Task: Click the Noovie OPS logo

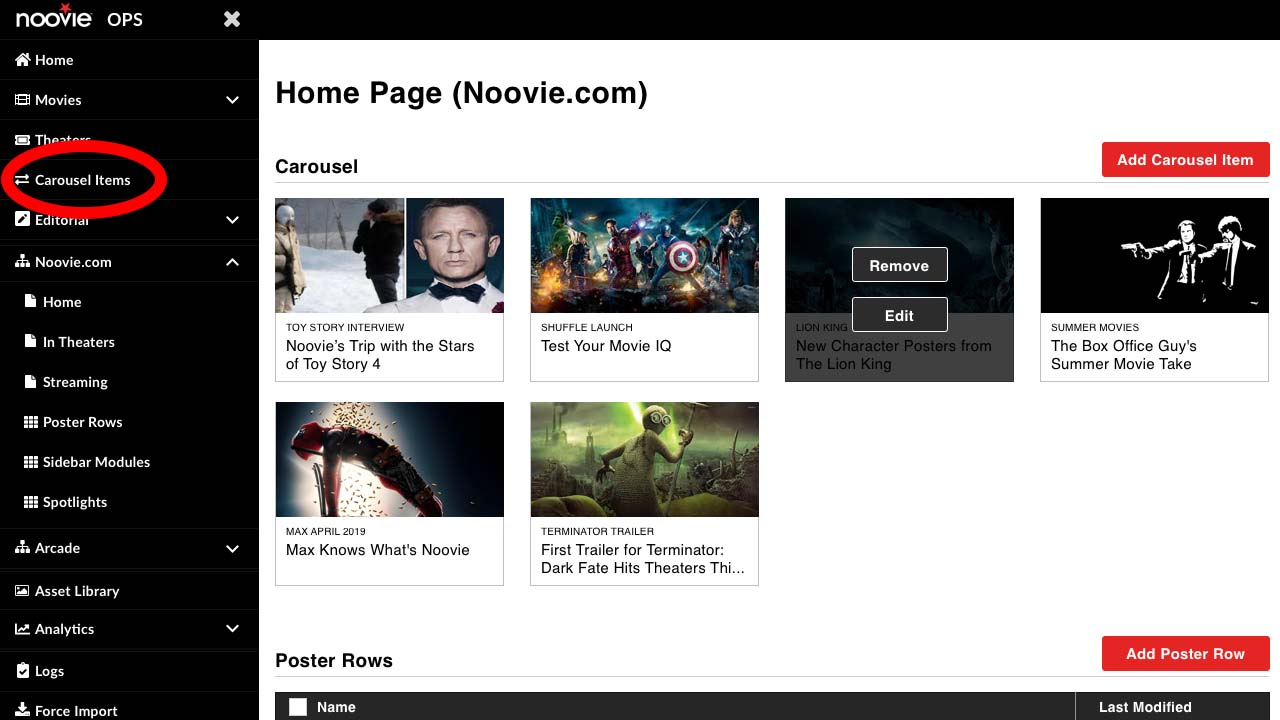Action: (79, 17)
